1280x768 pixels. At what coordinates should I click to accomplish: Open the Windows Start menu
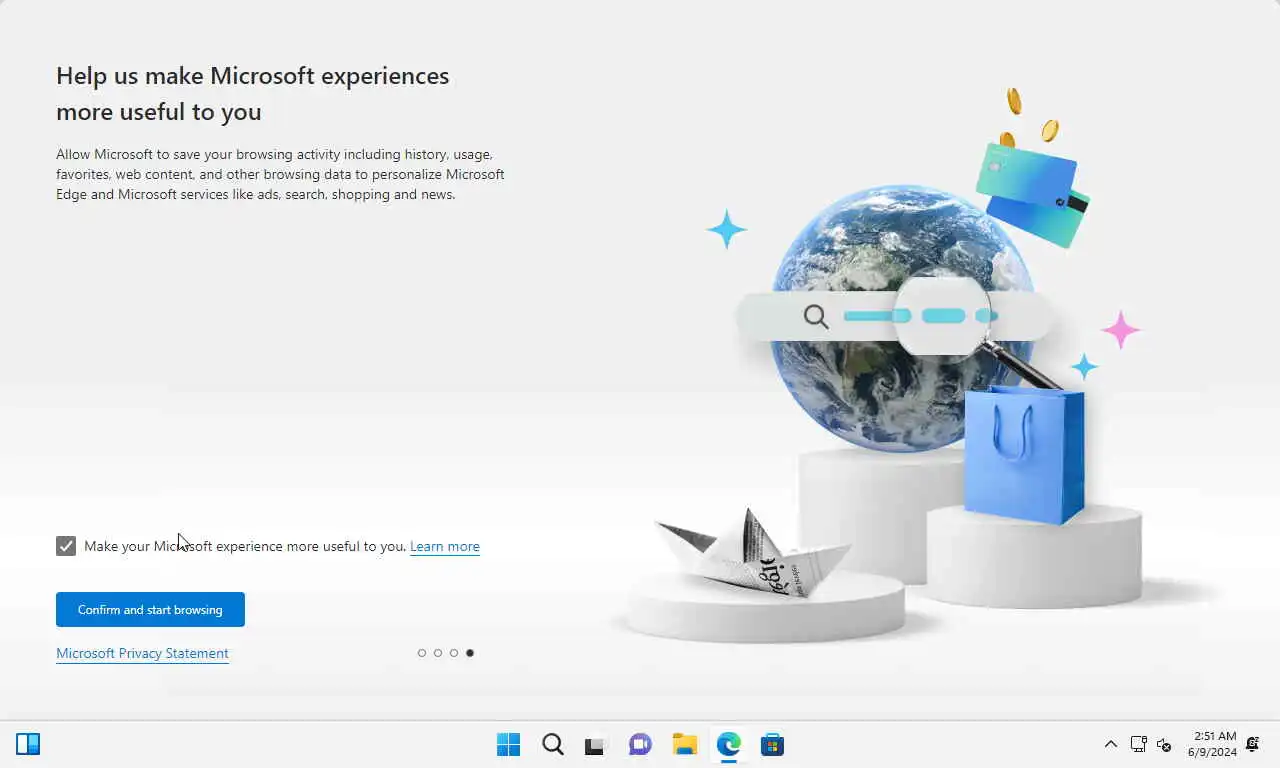[x=509, y=744]
